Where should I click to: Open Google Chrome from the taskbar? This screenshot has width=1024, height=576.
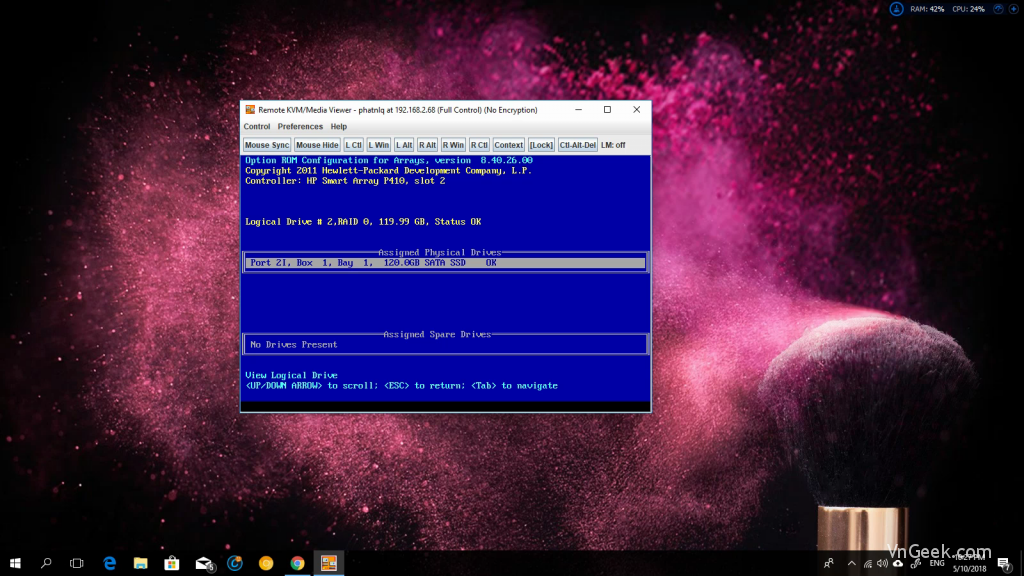coord(297,563)
